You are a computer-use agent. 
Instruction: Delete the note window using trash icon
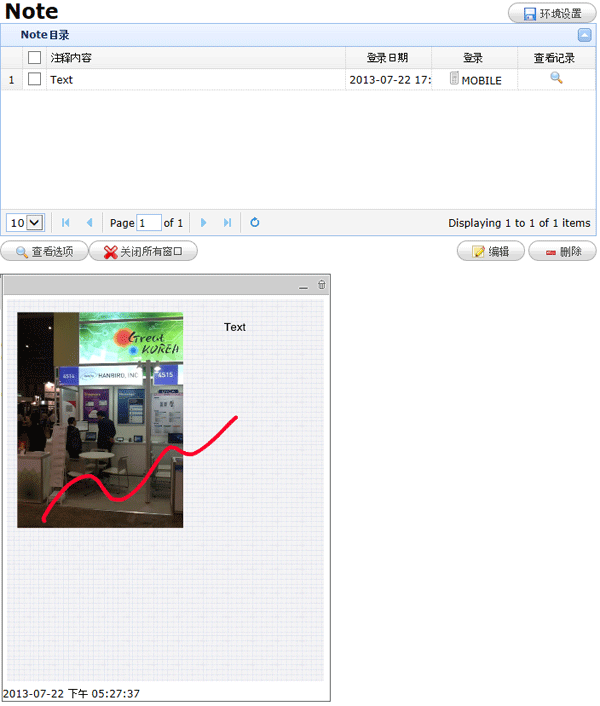point(321,286)
